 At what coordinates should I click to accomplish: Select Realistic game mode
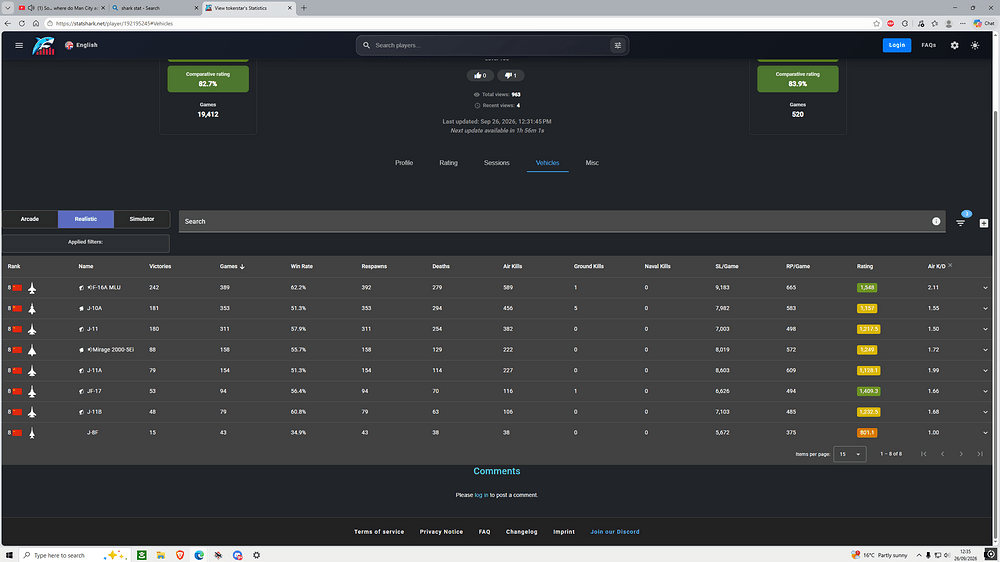(x=85, y=219)
